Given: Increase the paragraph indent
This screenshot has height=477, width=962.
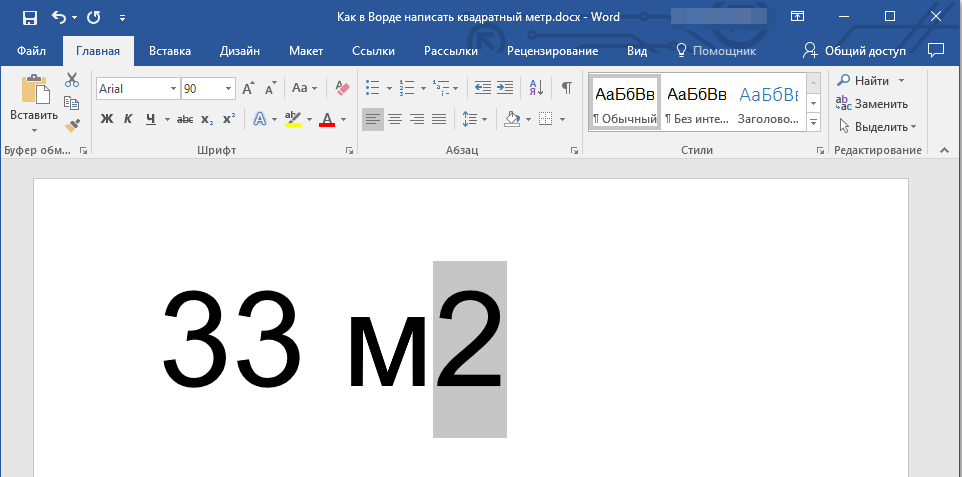Looking at the screenshot, I should 505,88.
